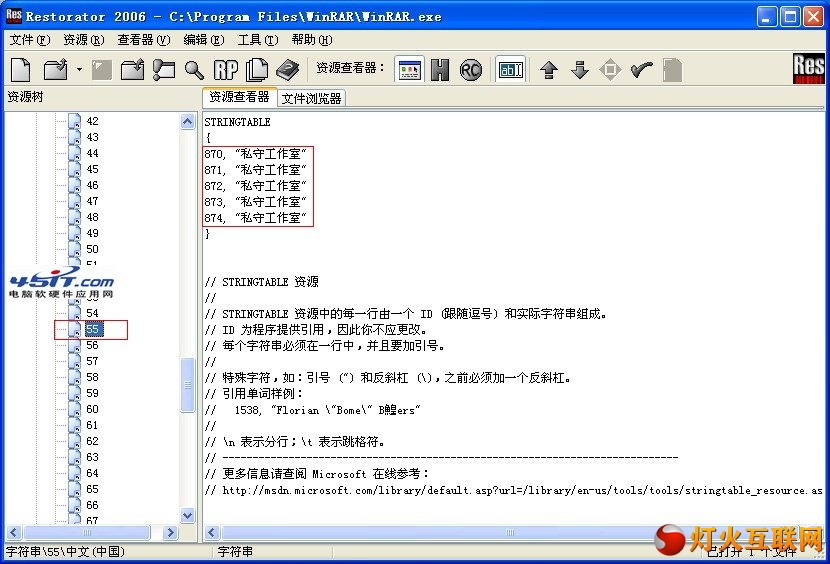
Task: Click the resource tree toggle icon
Action: pyautogui.click(x=164, y=69)
